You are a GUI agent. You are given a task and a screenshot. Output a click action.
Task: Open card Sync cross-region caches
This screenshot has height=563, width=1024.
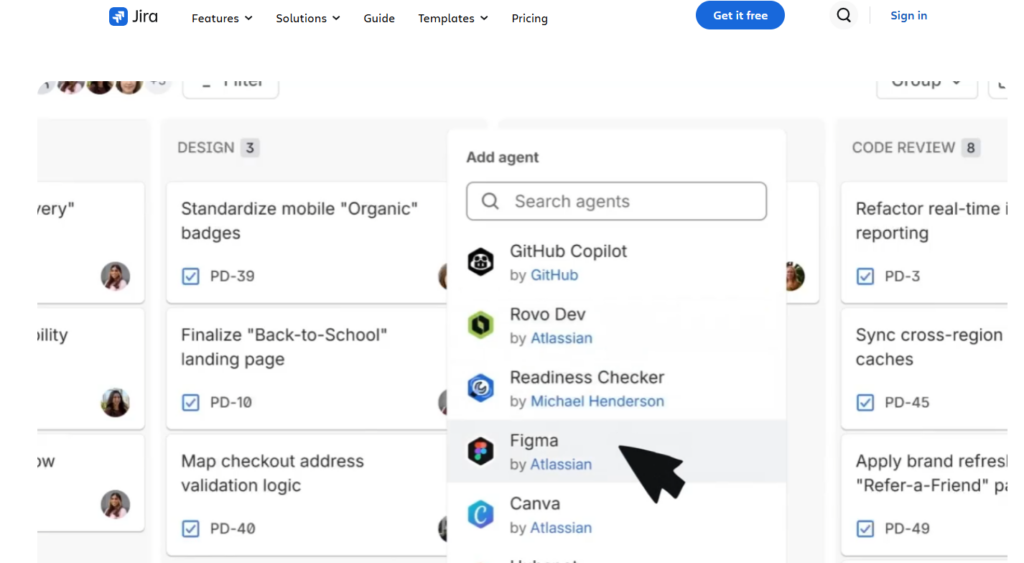coord(924,369)
